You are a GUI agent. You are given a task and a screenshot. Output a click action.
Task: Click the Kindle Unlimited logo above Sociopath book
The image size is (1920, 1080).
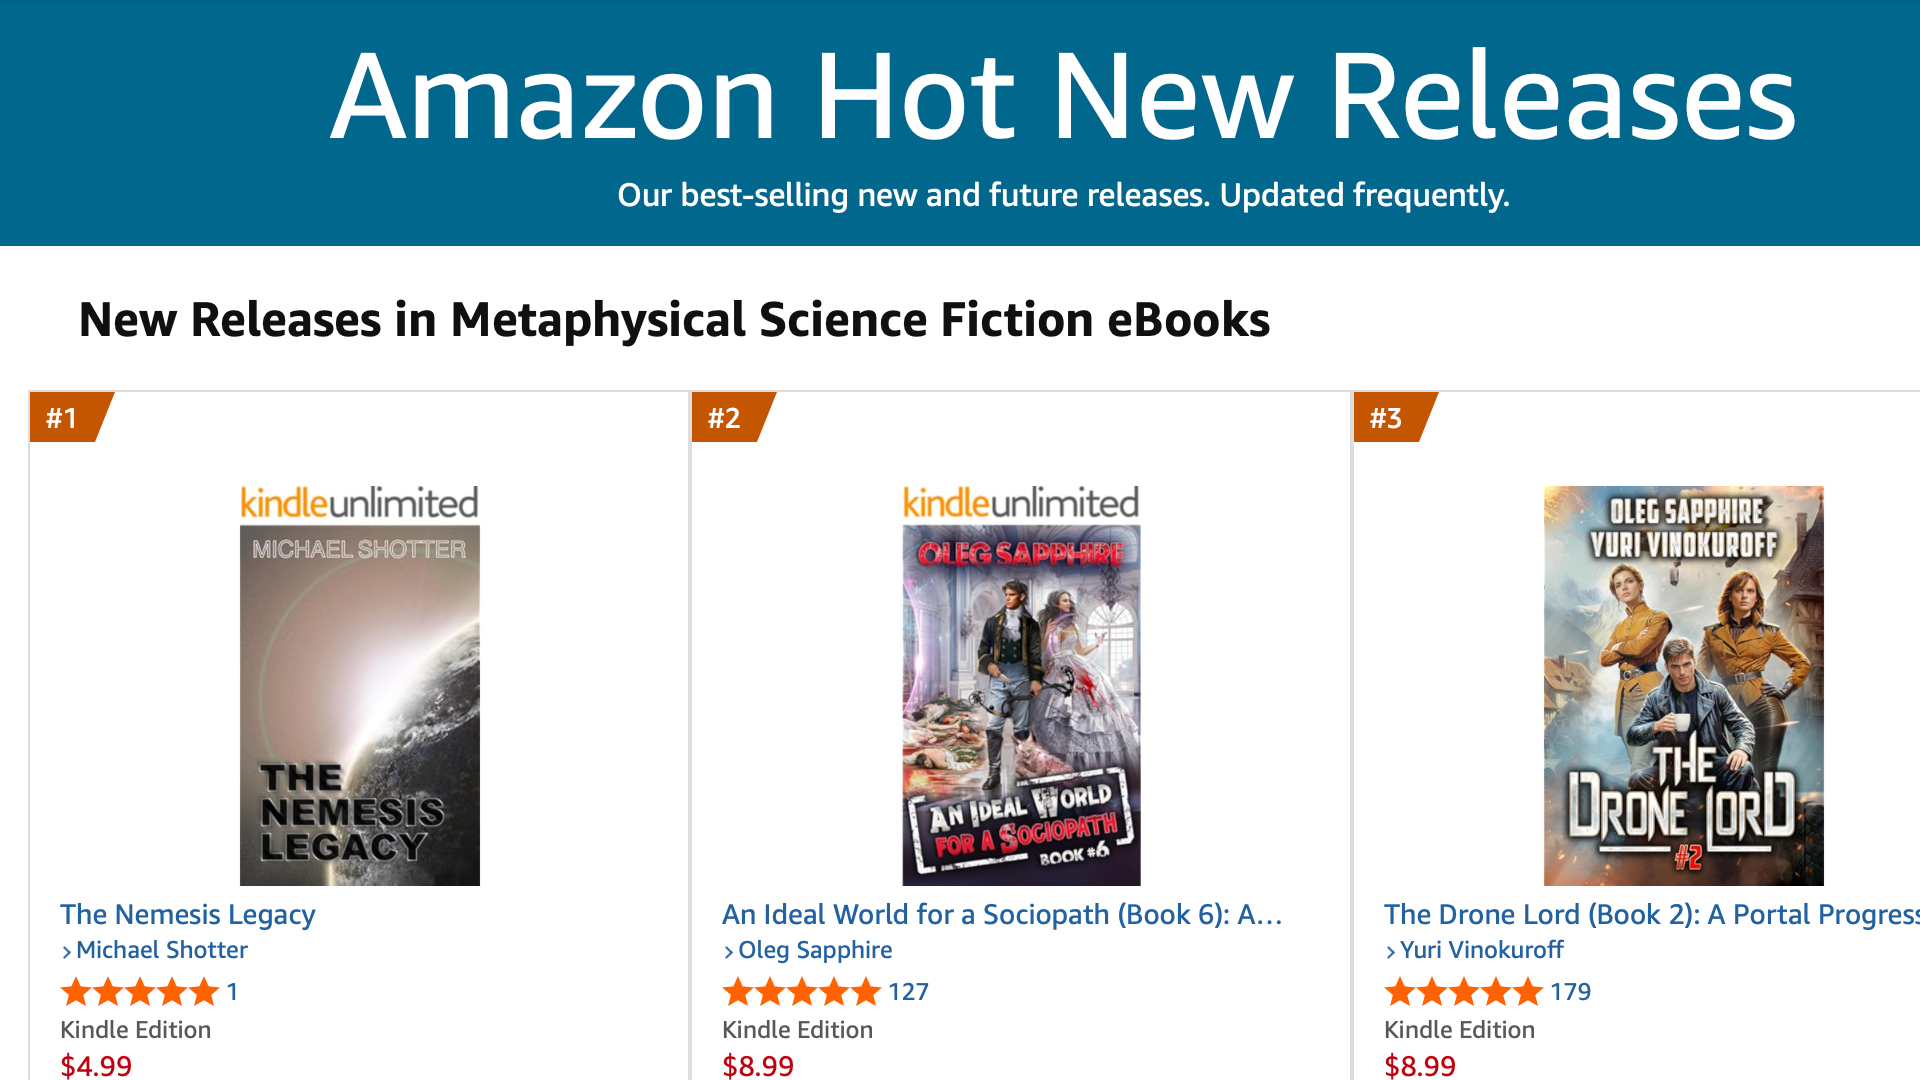(x=1021, y=503)
